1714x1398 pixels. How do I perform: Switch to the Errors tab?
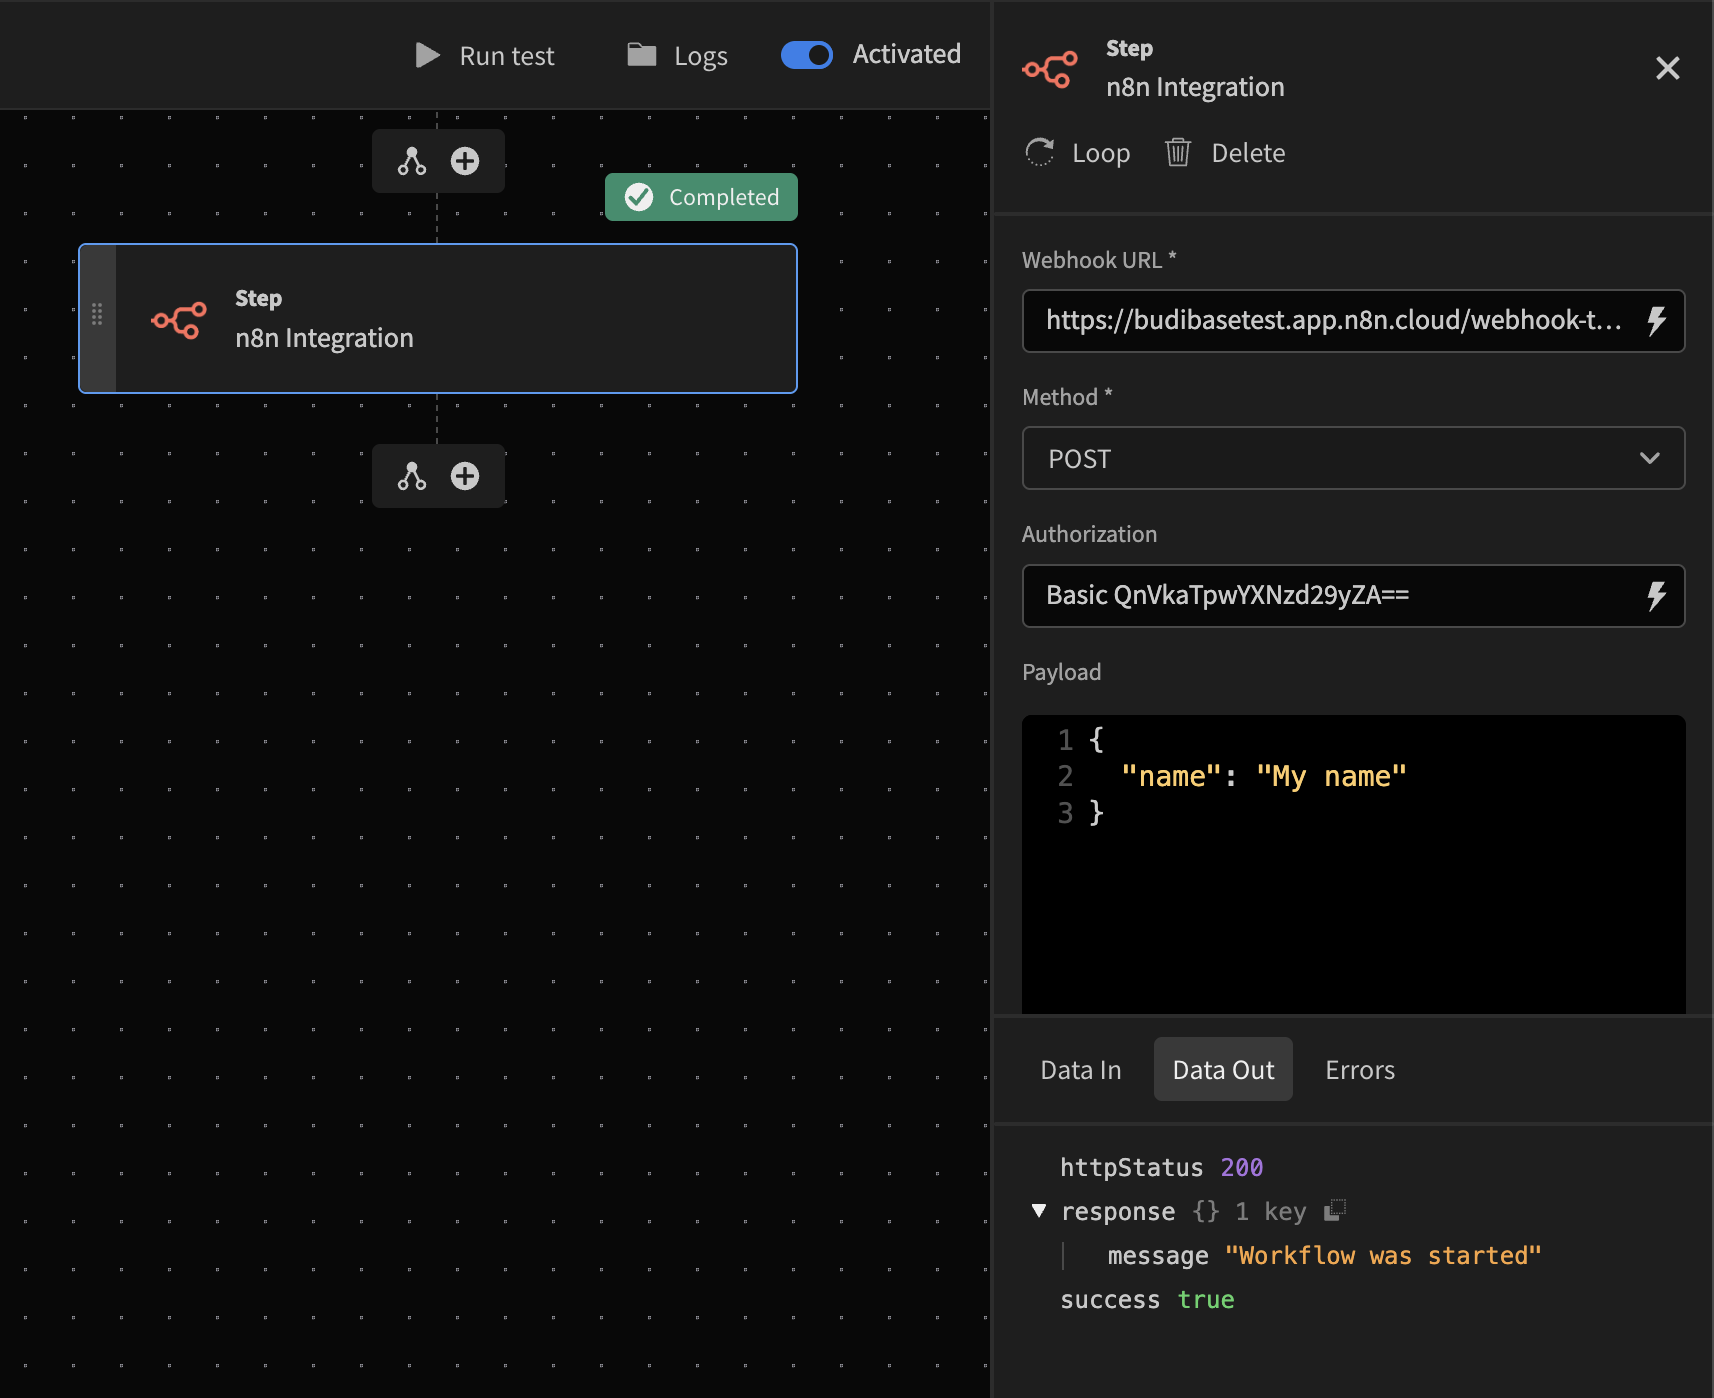coord(1359,1070)
